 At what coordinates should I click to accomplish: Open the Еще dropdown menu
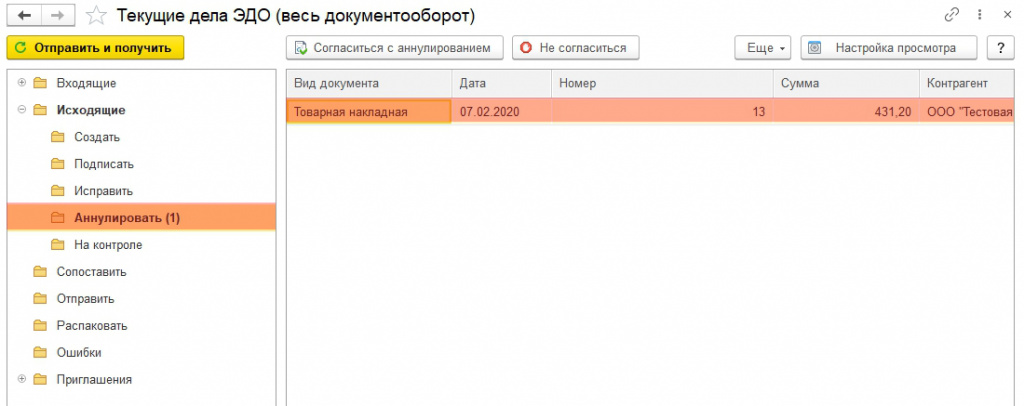(763, 48)
